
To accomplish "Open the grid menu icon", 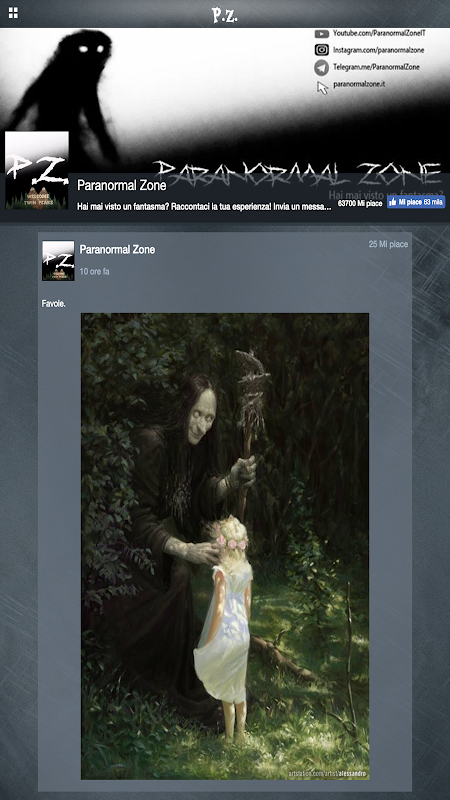I will click(13, 13).
